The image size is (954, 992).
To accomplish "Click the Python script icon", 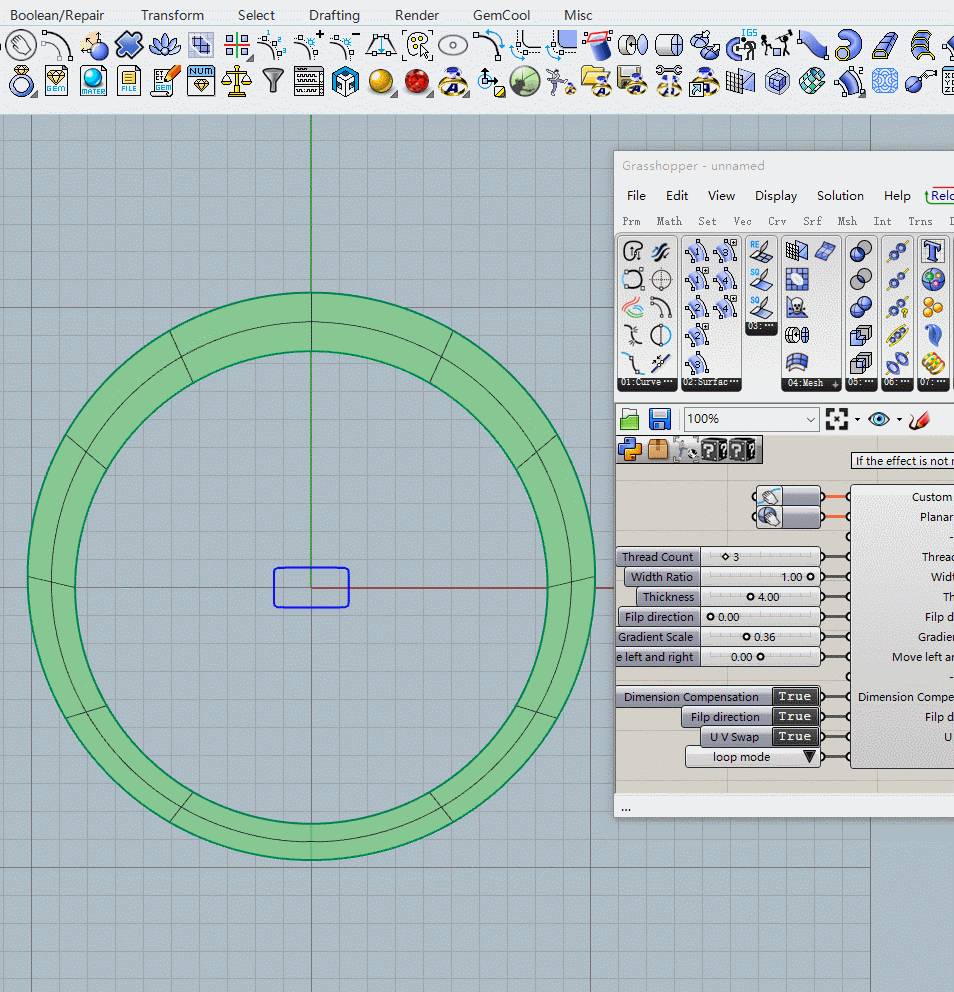I will 629,450.
